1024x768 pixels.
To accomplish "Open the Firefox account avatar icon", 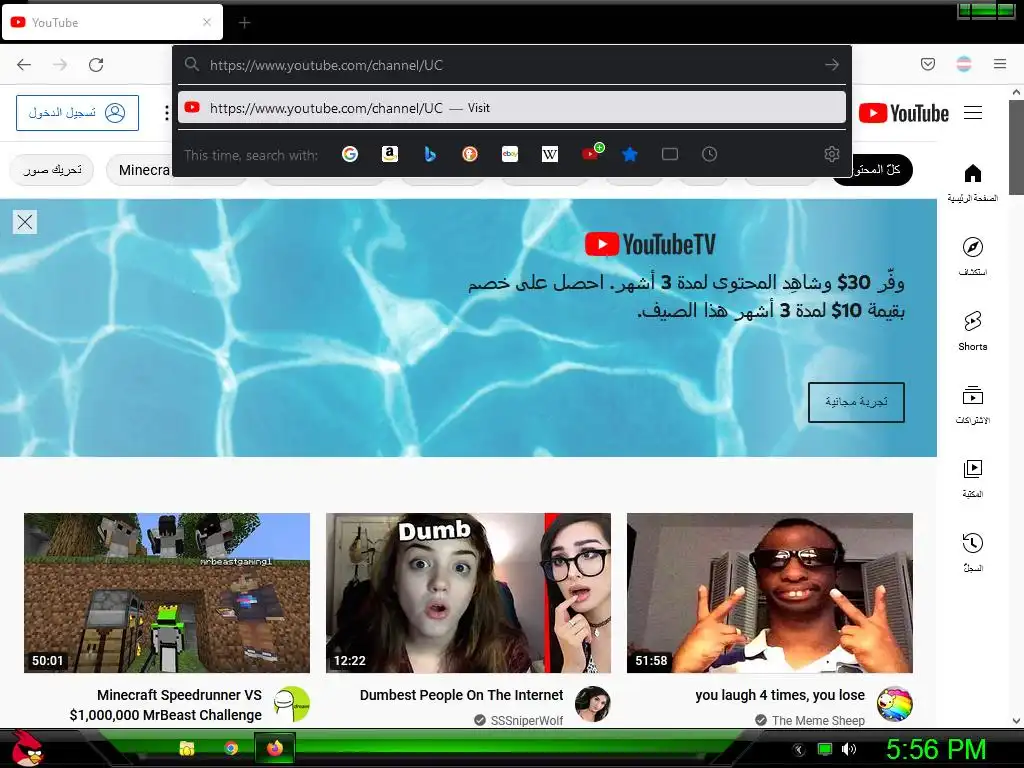I will tap(963, 64).
